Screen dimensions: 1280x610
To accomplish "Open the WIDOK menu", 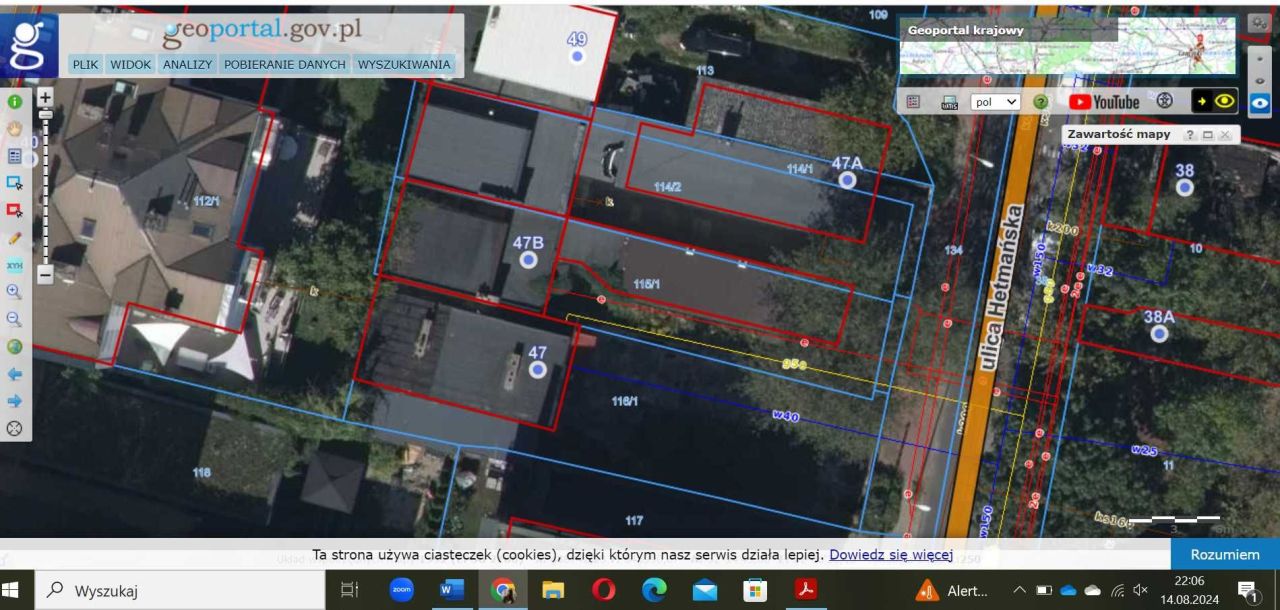I will (x=131, y=64).
